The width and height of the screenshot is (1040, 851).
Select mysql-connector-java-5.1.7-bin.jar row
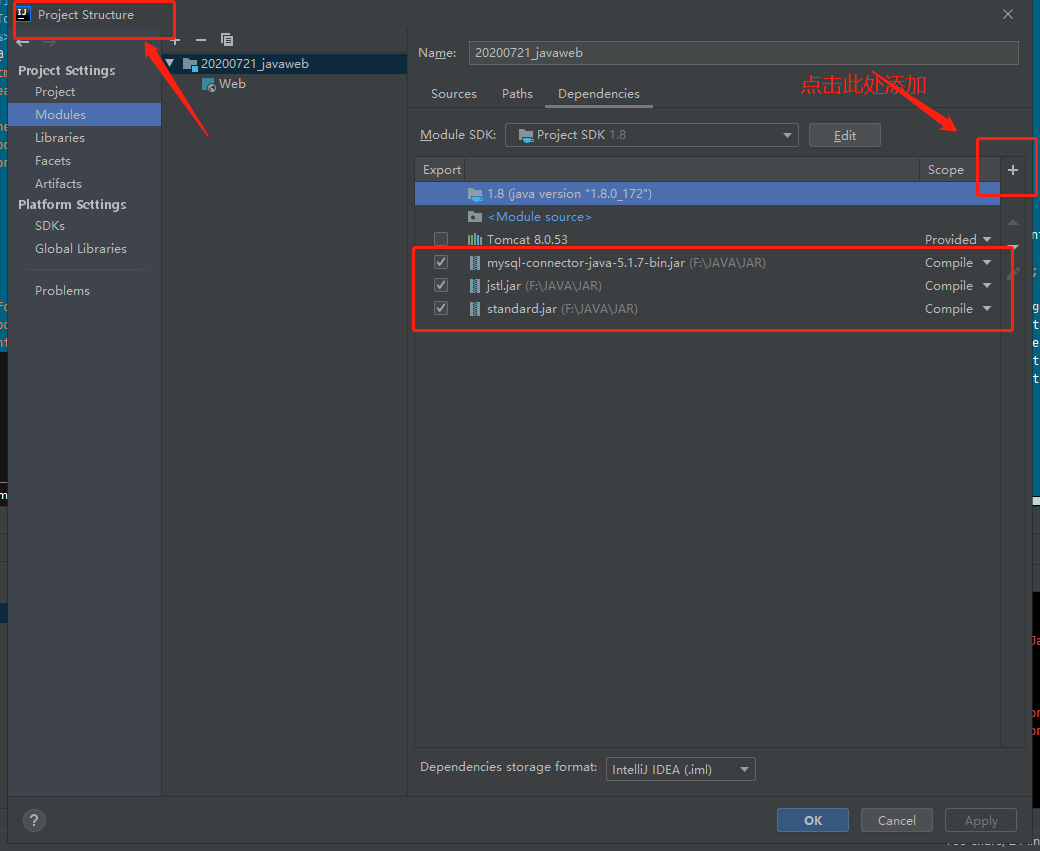pyautogui.click(x=707, y=263)
